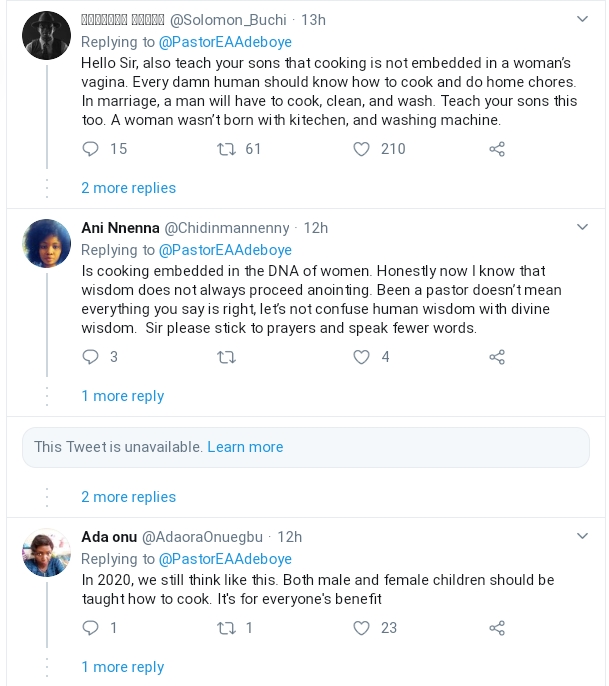Reply to Ani Nnenna's tweet
This screenshot has height=686, width=609.
pos(91,357)
